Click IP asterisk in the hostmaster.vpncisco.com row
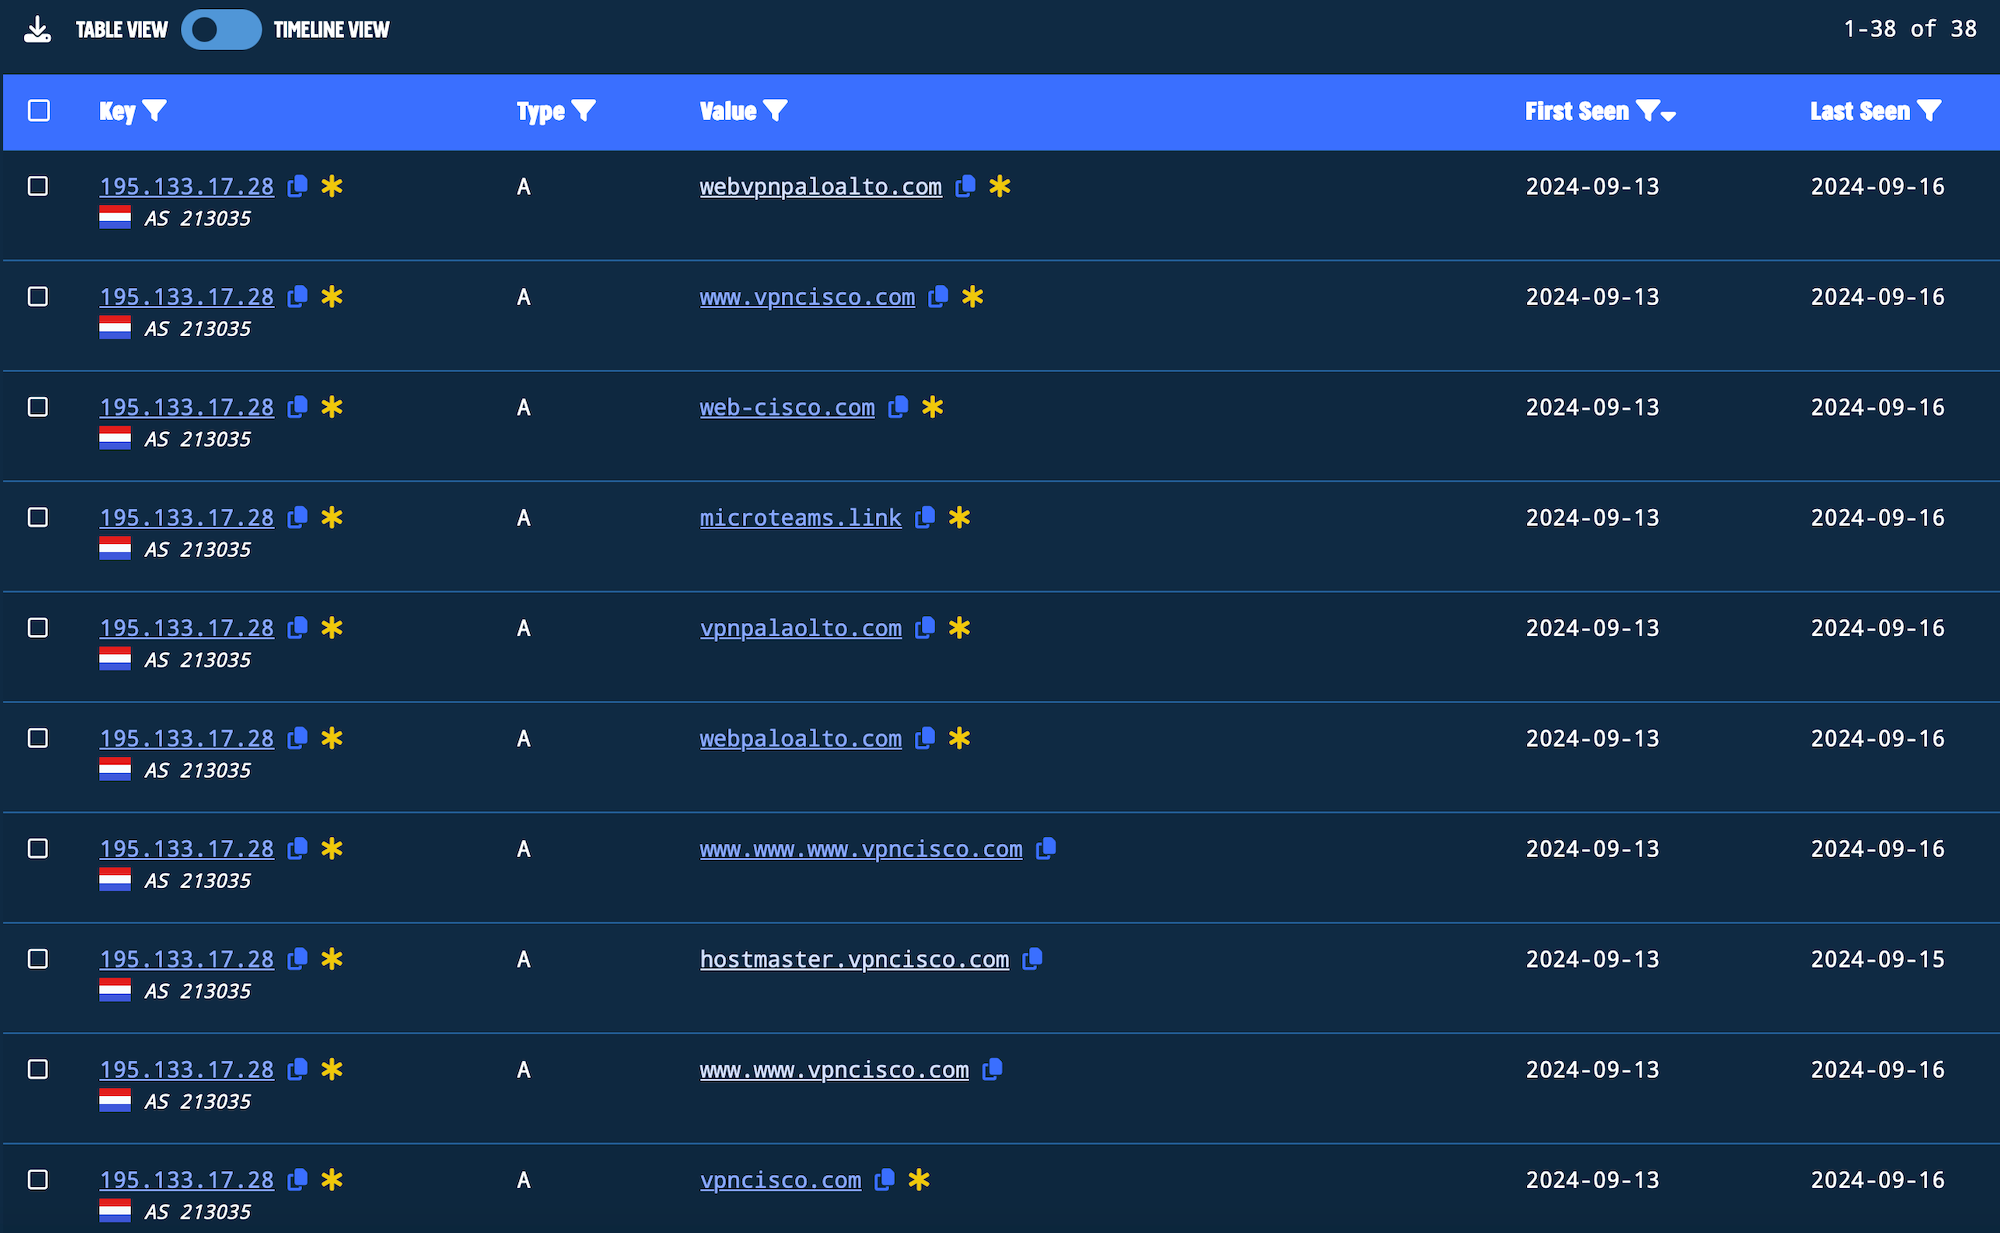The height and width of the screenshot is (1233, 2000). click(x=332, y=958)
